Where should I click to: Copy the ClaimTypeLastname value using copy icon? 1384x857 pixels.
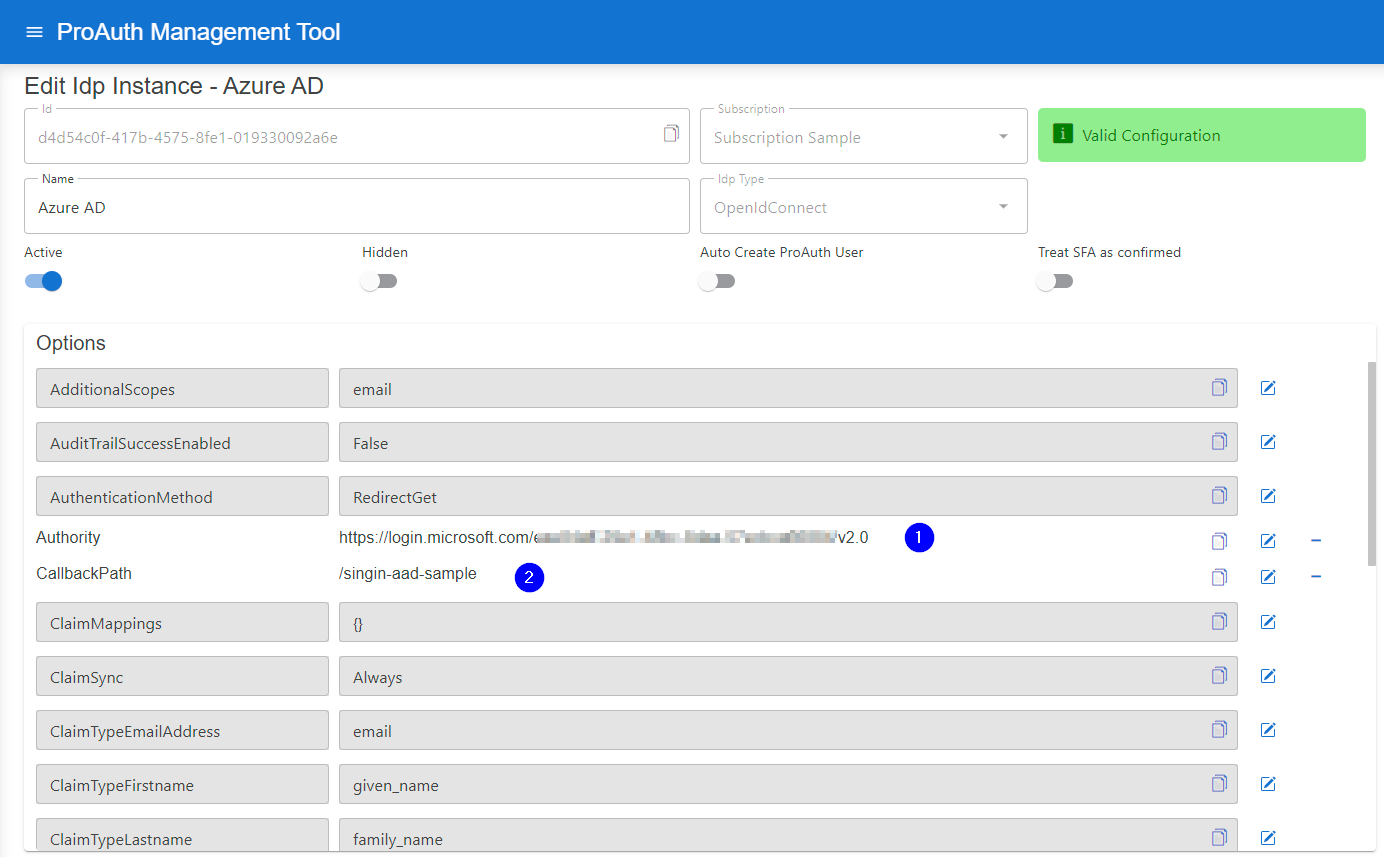coord(1218,838)
